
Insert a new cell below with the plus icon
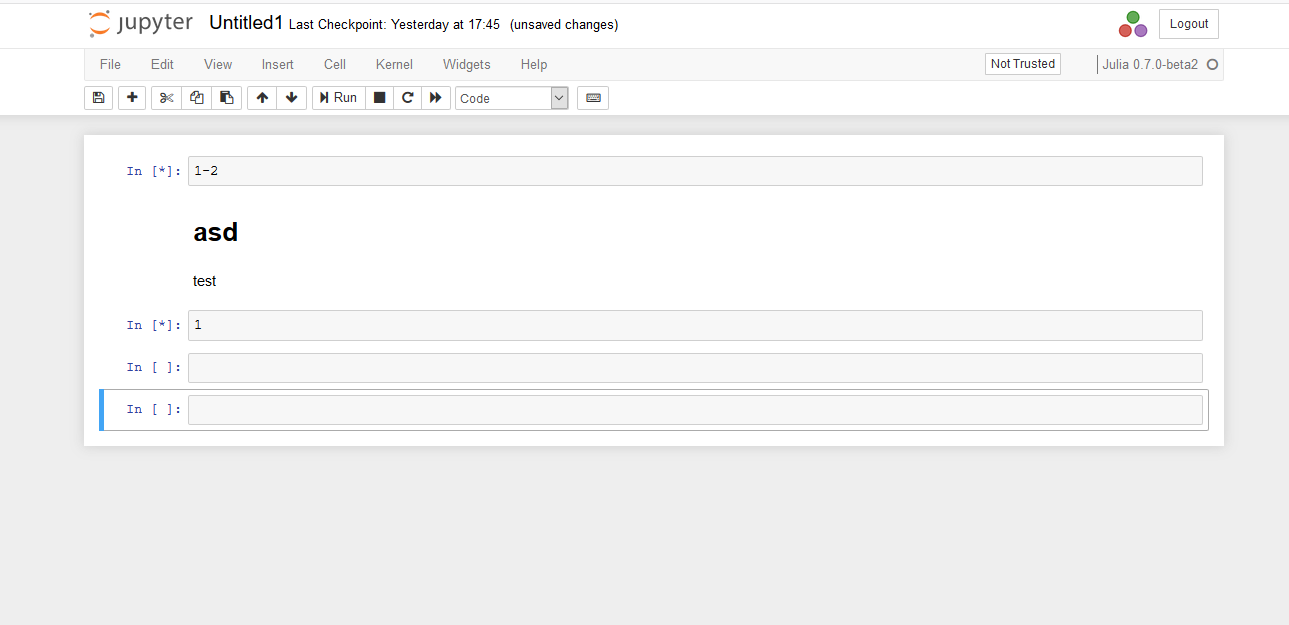[131, 97]
